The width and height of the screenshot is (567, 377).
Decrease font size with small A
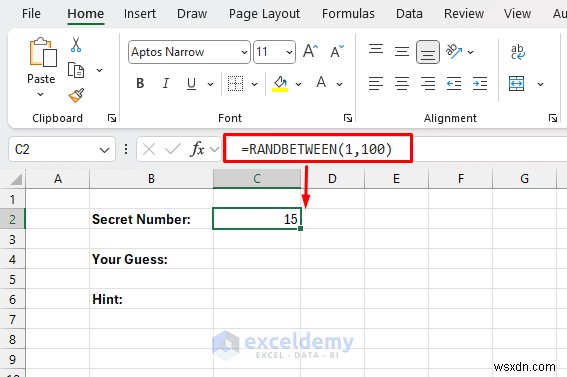coord(337,52)
